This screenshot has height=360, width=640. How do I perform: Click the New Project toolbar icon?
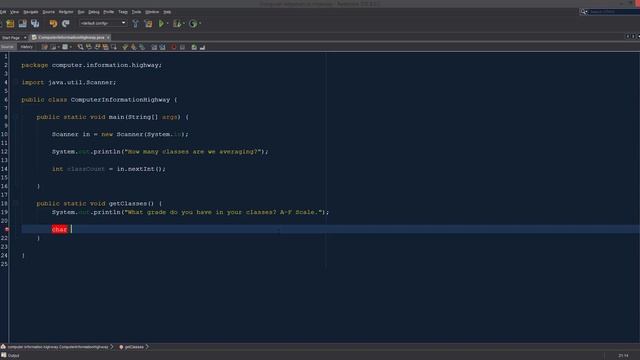10,23
